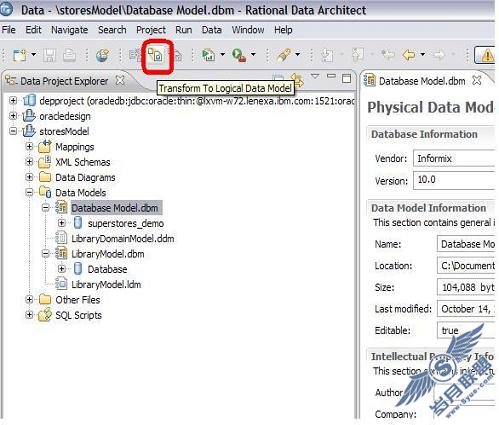Open the Data Project Explorer view menu triangle
The height and width of the screenshot is (425, 499).
(315, 76)
